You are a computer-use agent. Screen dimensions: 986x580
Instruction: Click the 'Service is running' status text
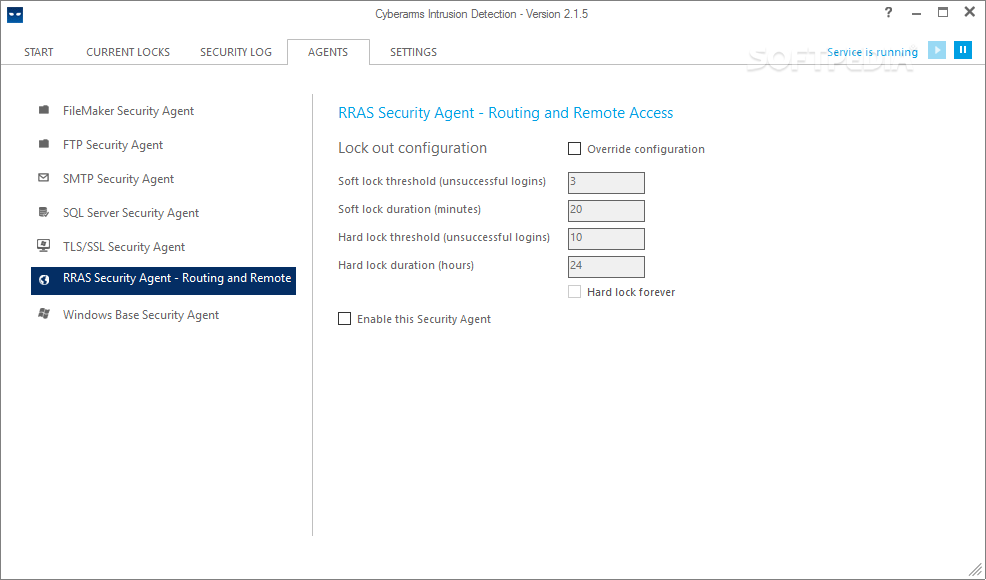(872, 52)
